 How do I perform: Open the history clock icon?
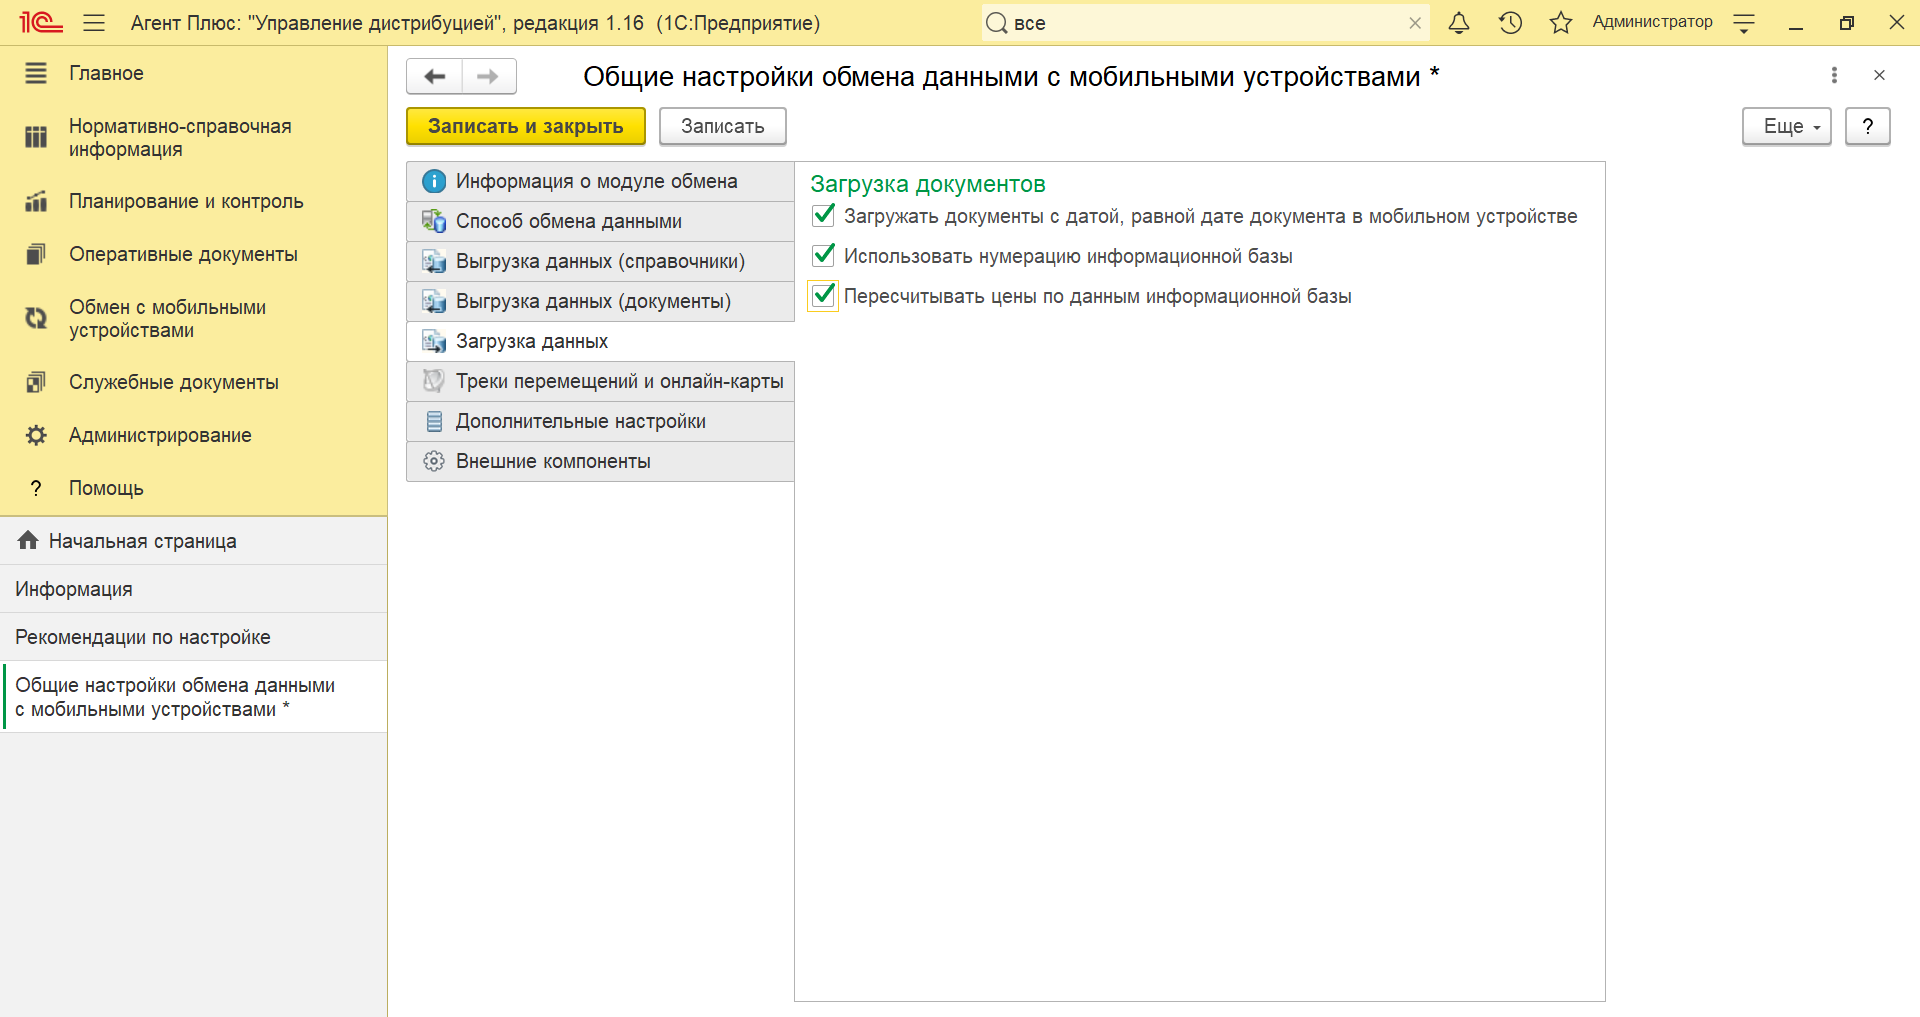(x=1510, y=23)
